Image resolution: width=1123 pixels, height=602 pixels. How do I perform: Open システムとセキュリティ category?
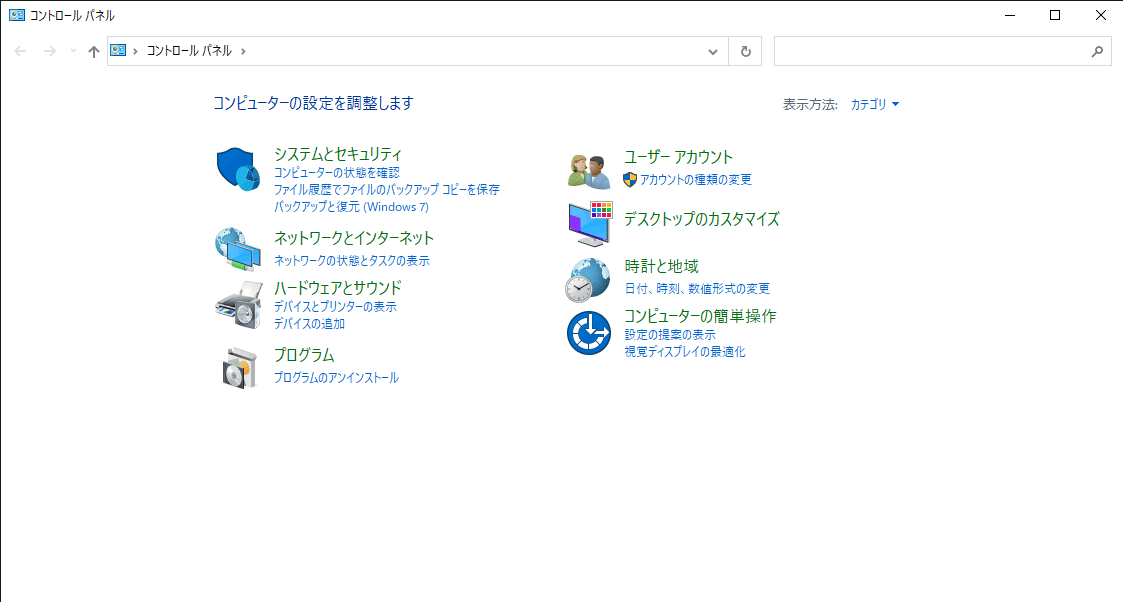tap(338, 154)
